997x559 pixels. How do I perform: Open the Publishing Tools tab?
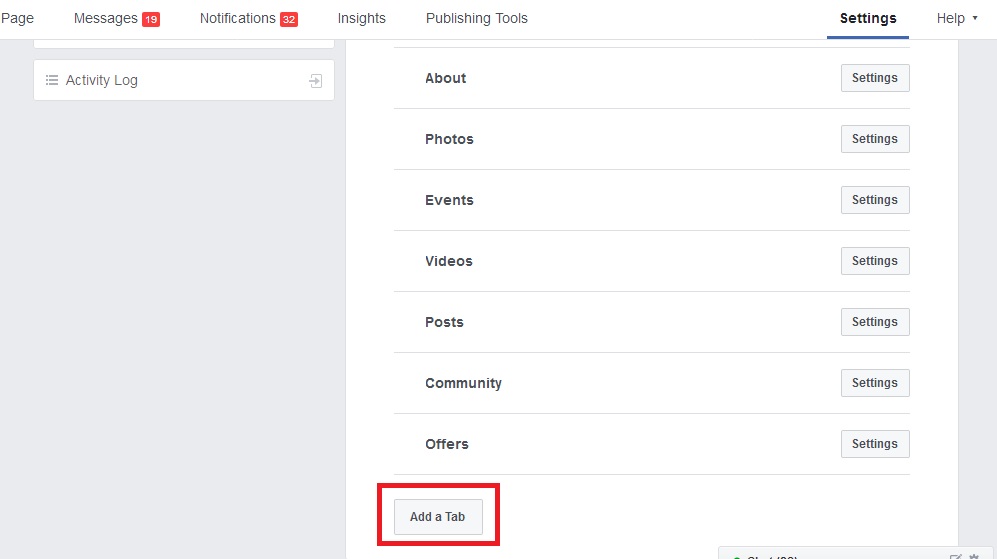[476, 18]
